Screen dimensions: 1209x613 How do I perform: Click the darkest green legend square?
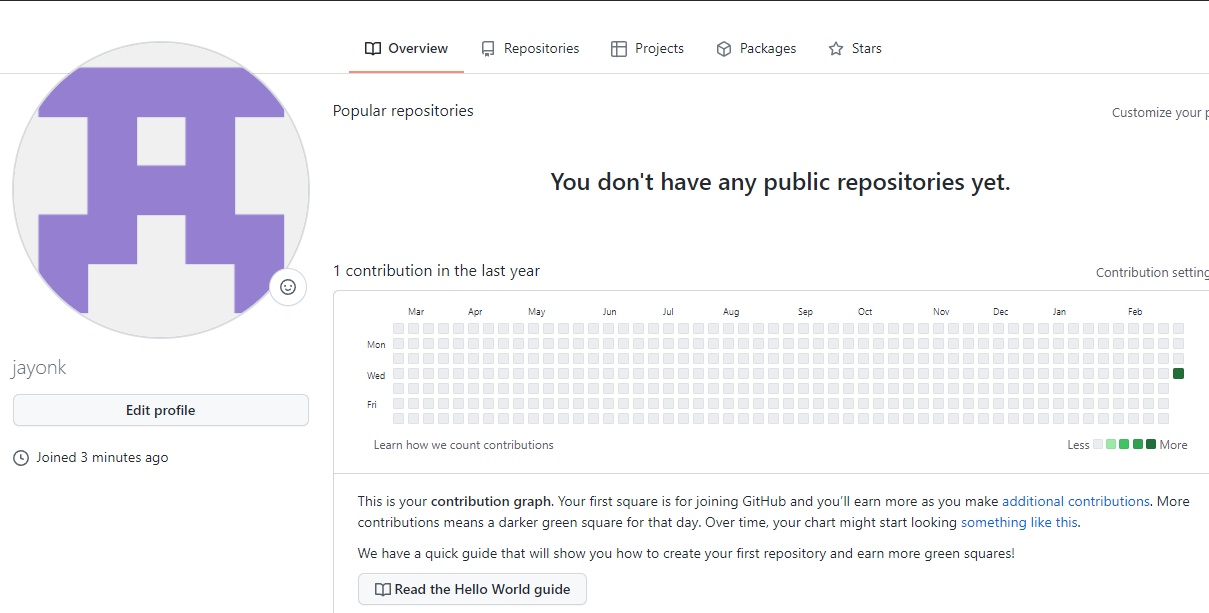(1151, 444)
